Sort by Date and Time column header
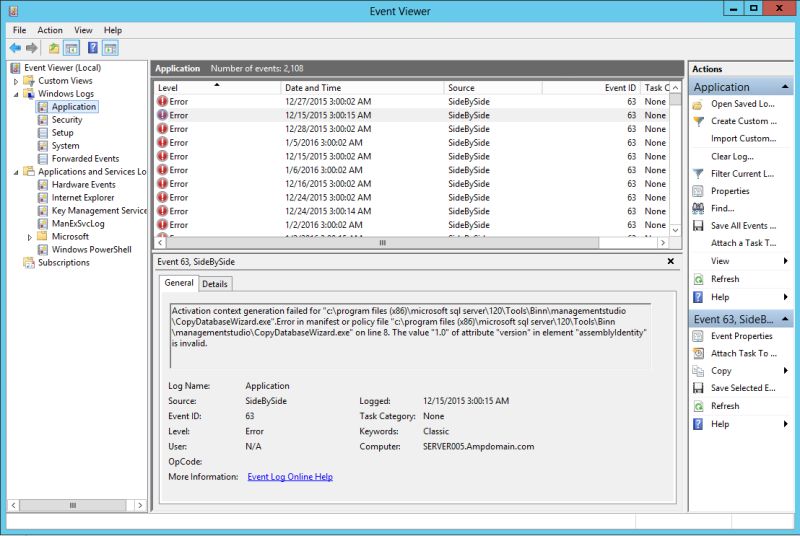 (x=362, y=88)
